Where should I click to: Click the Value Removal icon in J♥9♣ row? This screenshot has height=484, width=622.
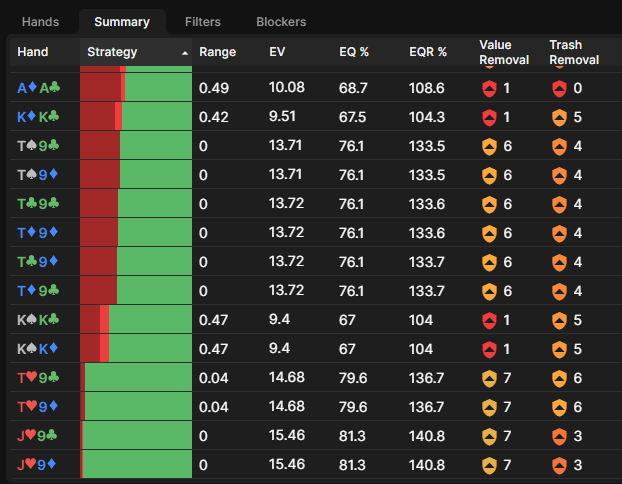(489, 436)
